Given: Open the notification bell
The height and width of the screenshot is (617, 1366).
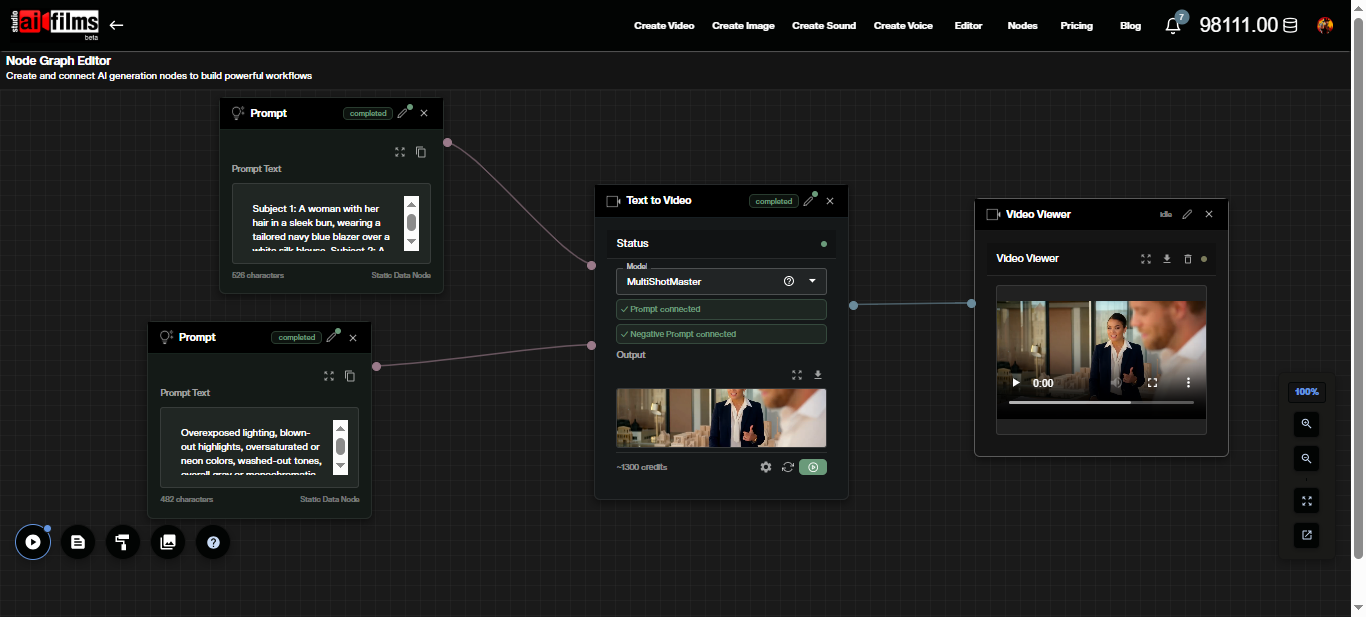Looking at the screenshot, I should 1172,25.
